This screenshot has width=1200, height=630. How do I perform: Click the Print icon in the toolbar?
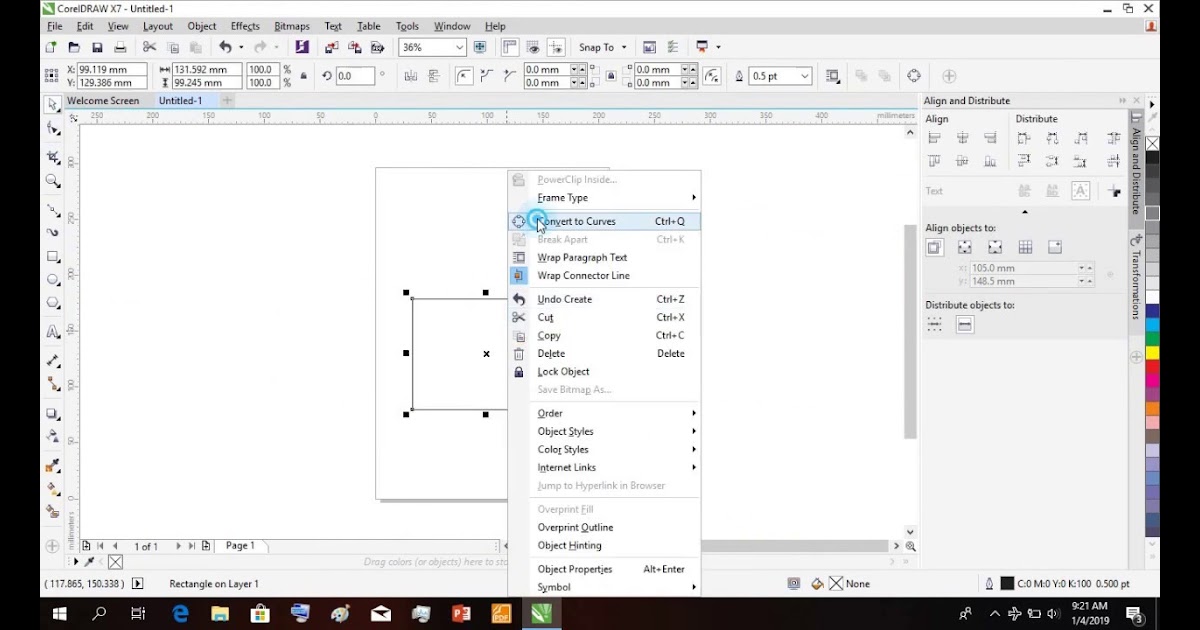(120, 47)
